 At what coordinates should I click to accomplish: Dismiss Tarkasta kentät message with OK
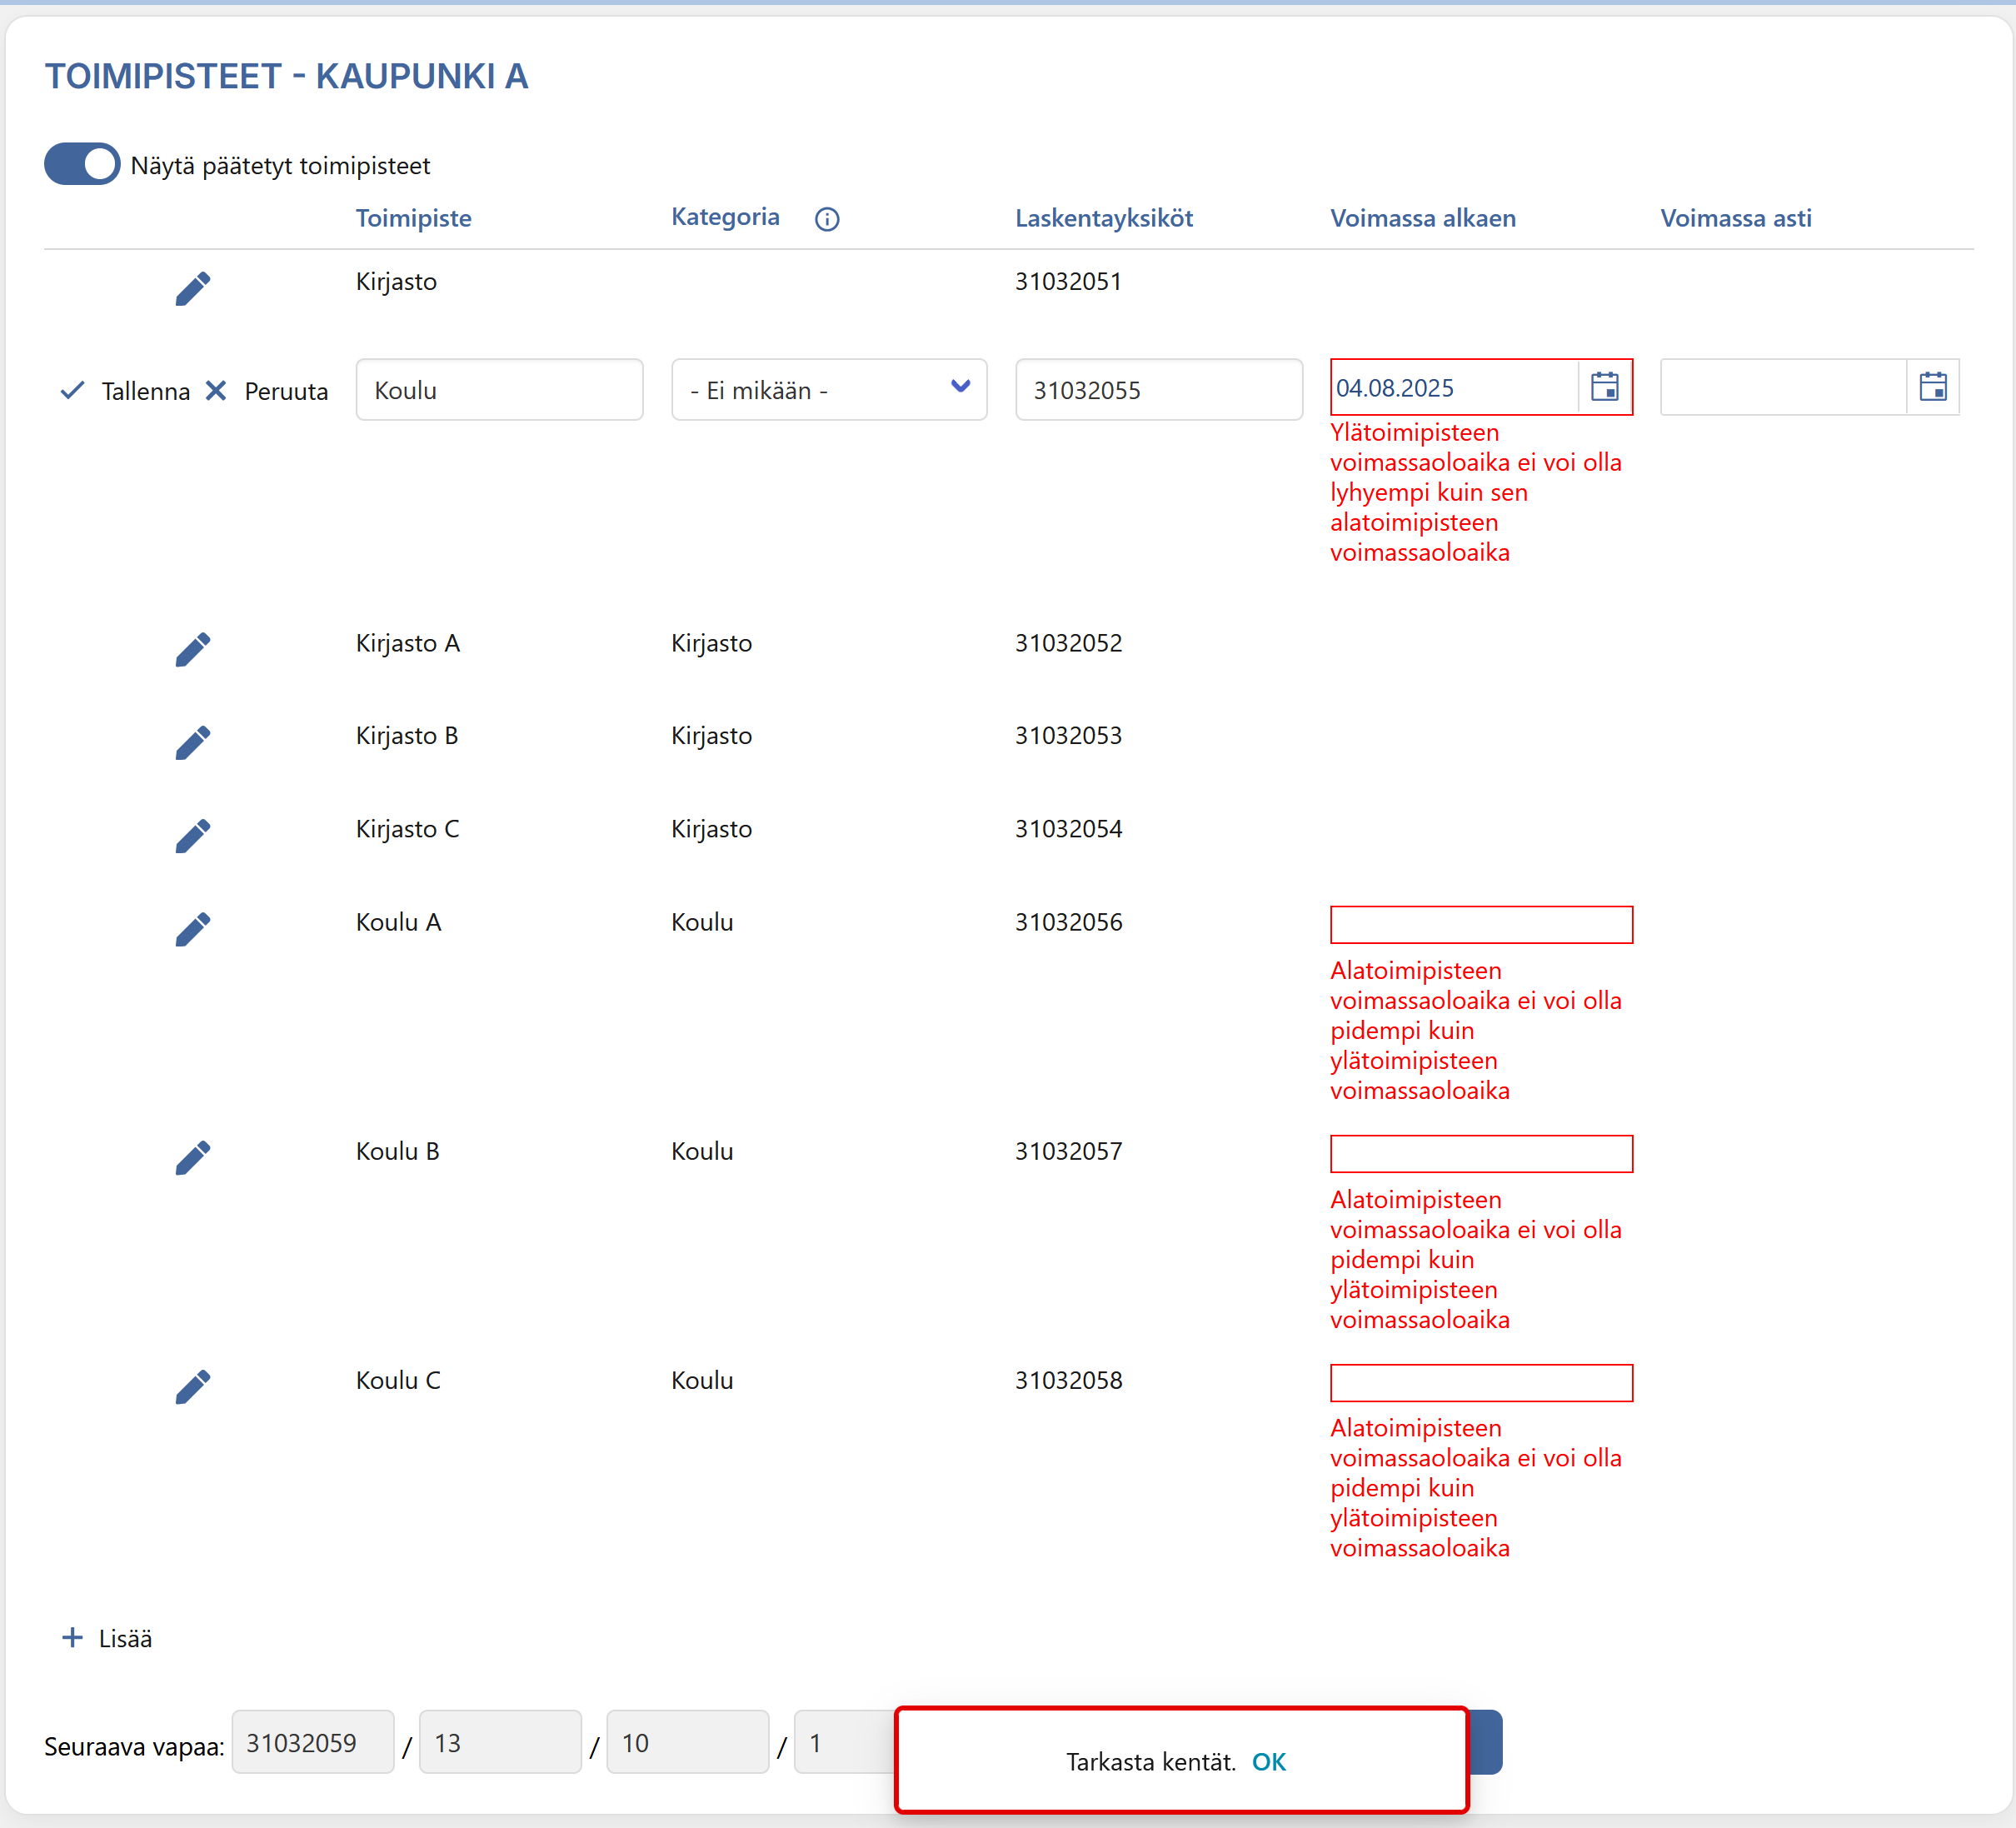(x=1269, y=1762)
